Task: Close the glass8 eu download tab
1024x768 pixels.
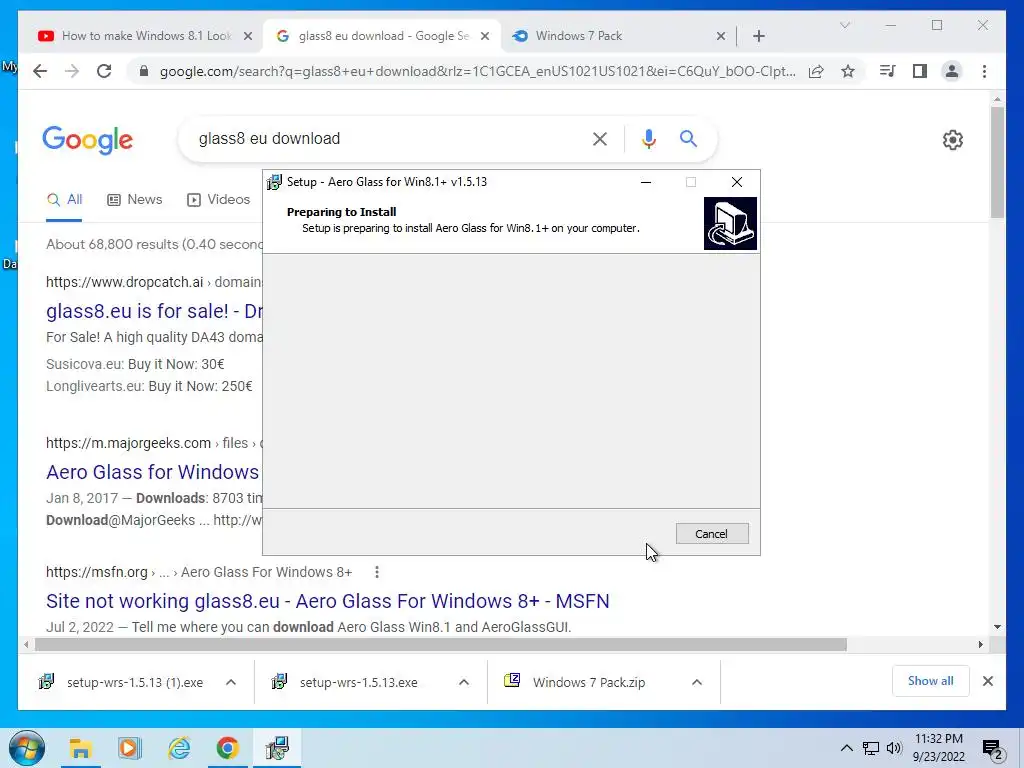Action: point(485,36)
